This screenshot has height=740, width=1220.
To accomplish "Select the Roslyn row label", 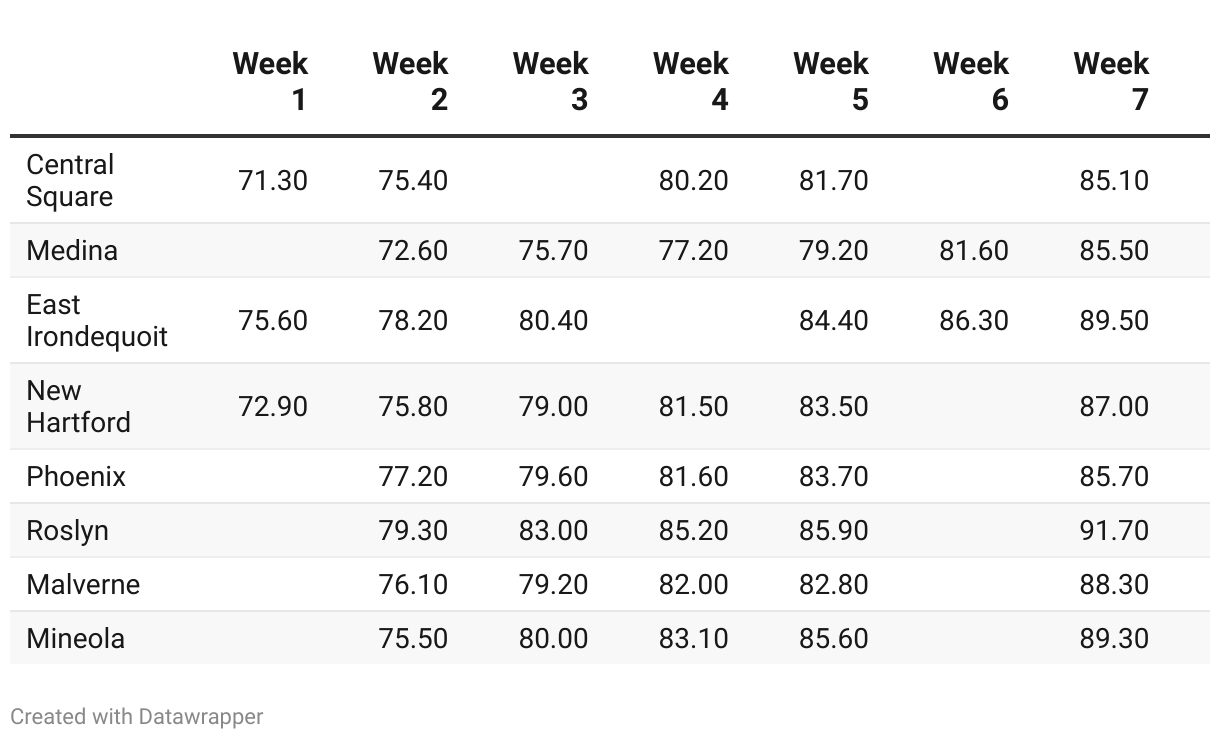I will [x=67, y=530].
